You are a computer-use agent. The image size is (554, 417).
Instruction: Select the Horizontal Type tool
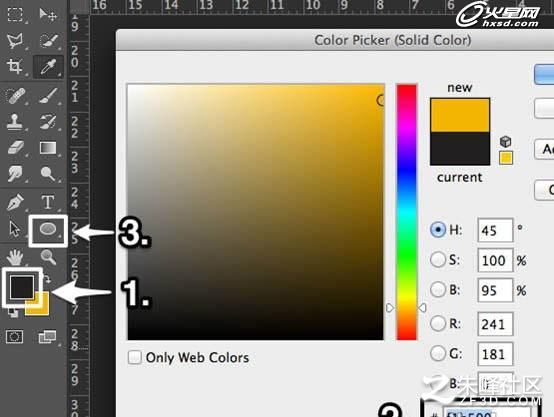pos(48,202)
